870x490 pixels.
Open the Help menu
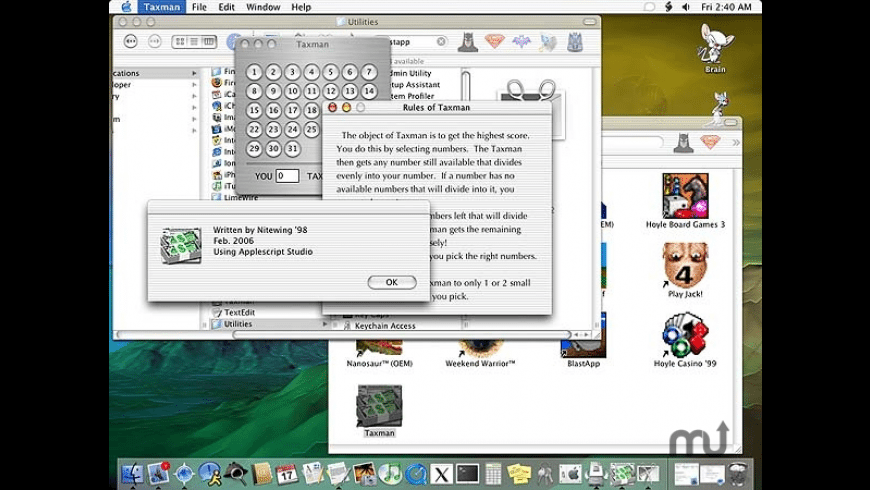click(301, 7)
